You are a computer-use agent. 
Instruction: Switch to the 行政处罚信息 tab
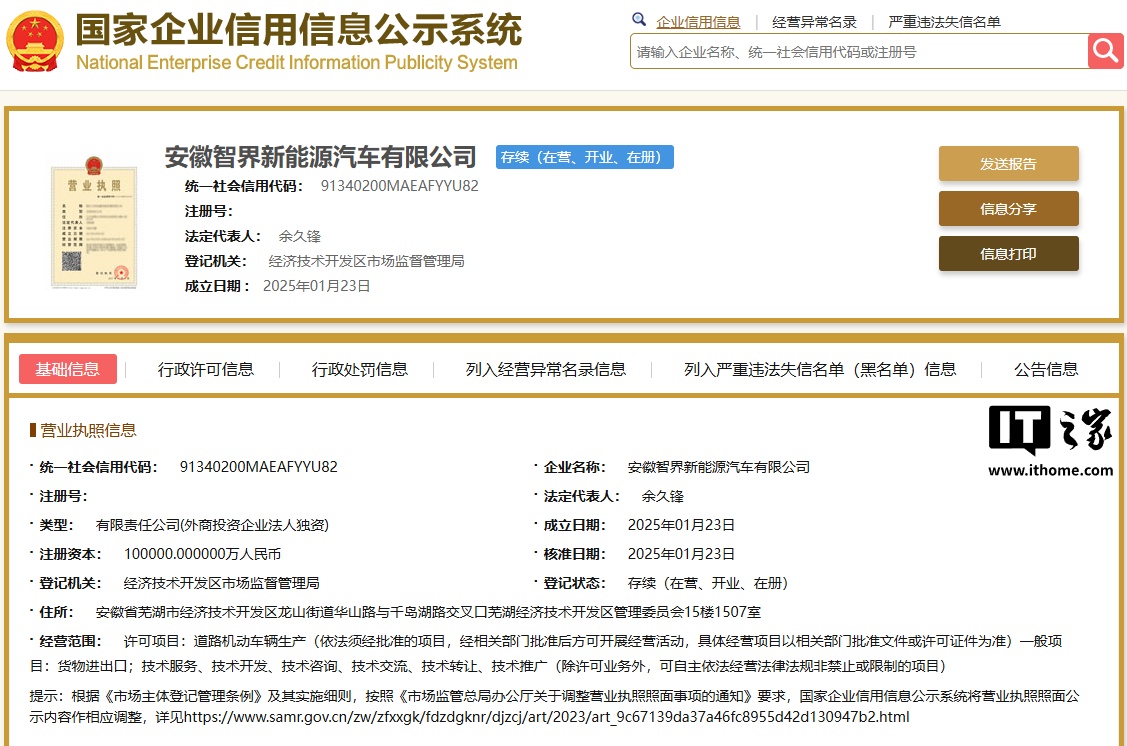(359, 369)
